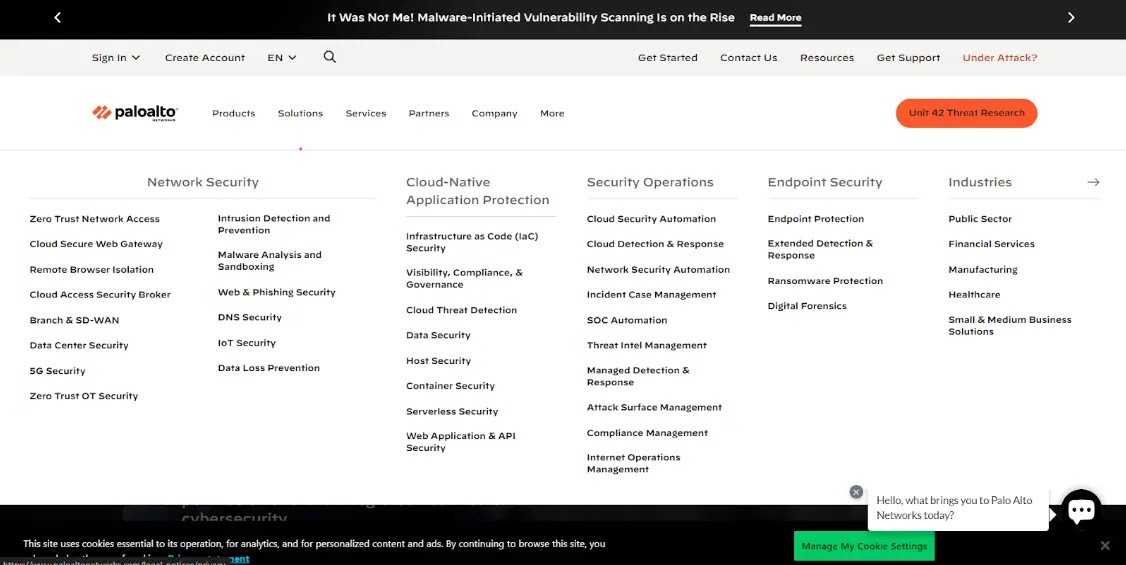Select Branch & SD-WAN

point(74,320)
